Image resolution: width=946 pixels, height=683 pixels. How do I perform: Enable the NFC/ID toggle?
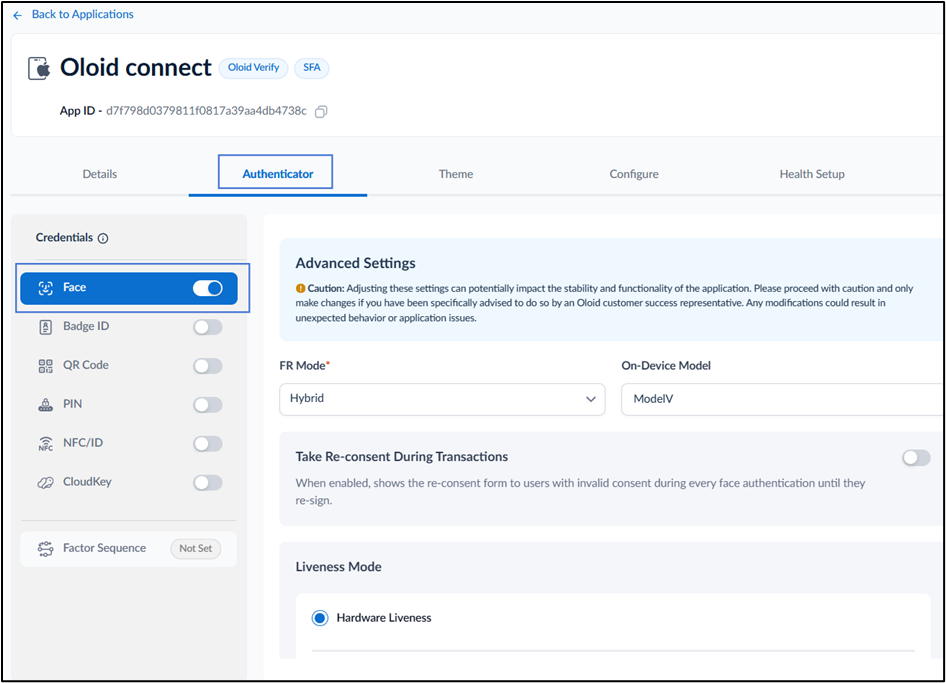coord(208,443)
